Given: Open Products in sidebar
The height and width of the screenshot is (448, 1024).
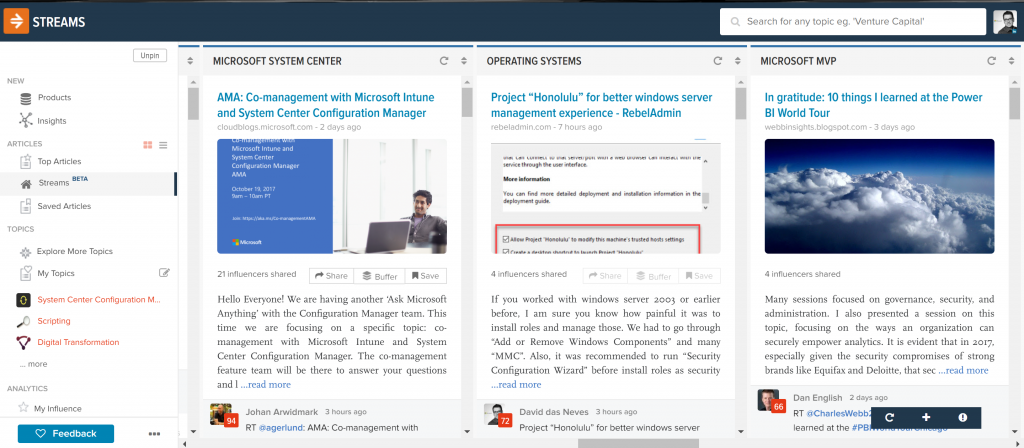Looking at the screenshot, I should tap(55, 97).
